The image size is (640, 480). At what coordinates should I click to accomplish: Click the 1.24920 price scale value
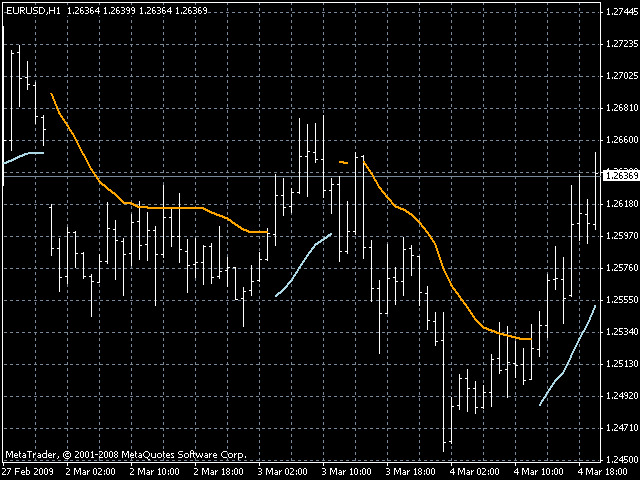pyautogui.click(x=622, y=396)
